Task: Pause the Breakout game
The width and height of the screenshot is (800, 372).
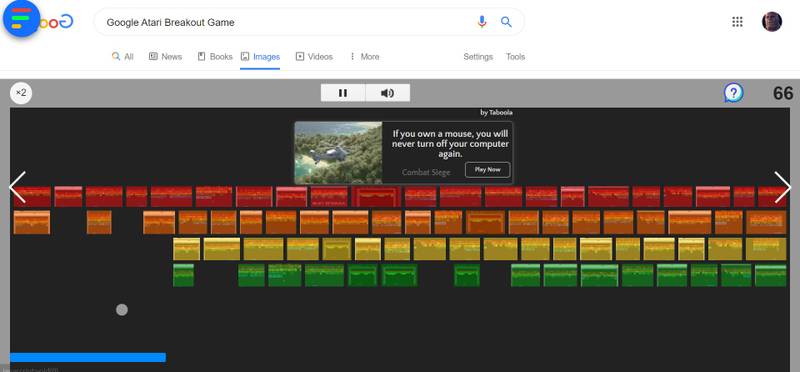Action: pyautogui.click(x=343, y=93)
